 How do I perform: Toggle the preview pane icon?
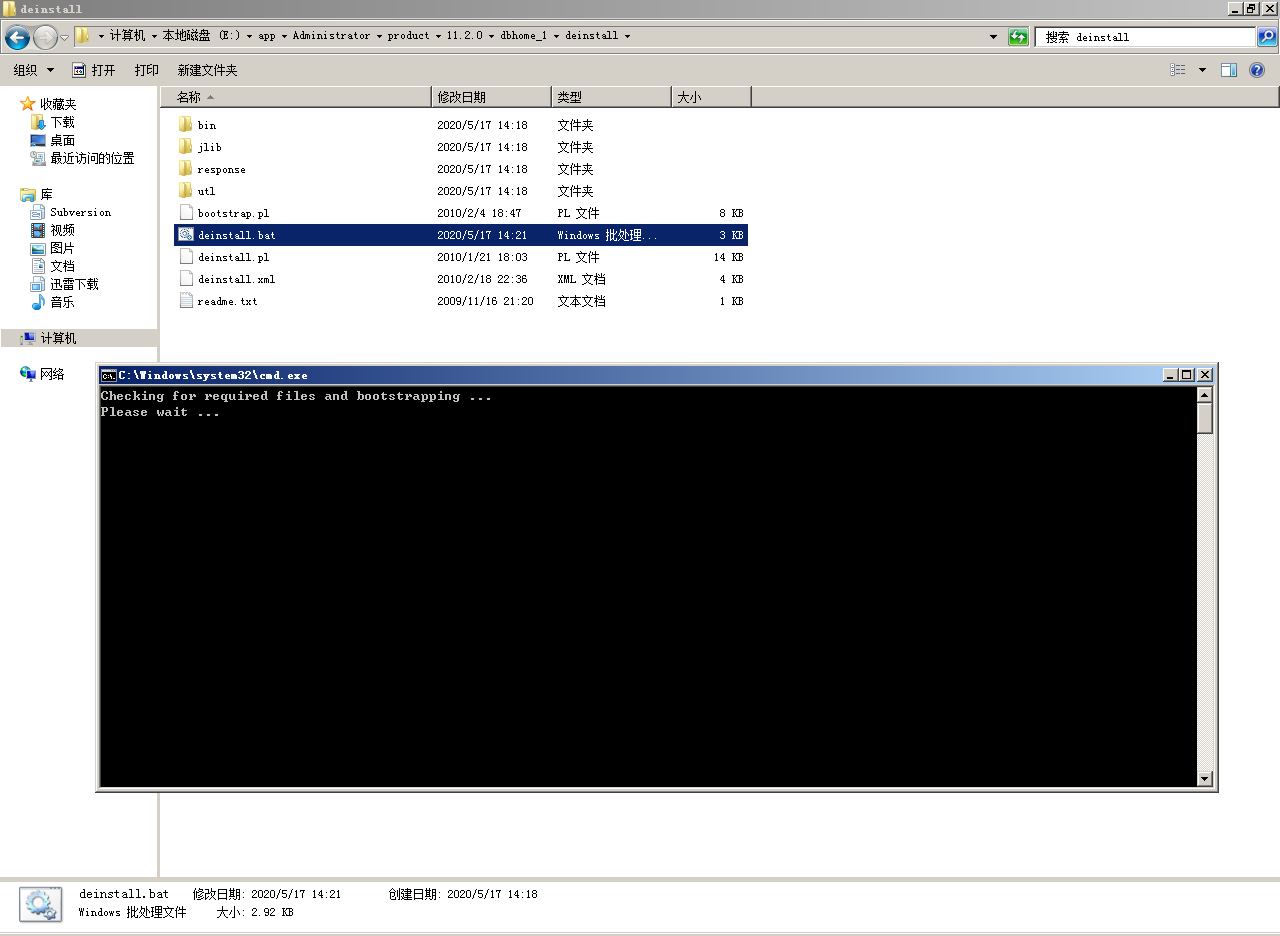coord(1229,70)
